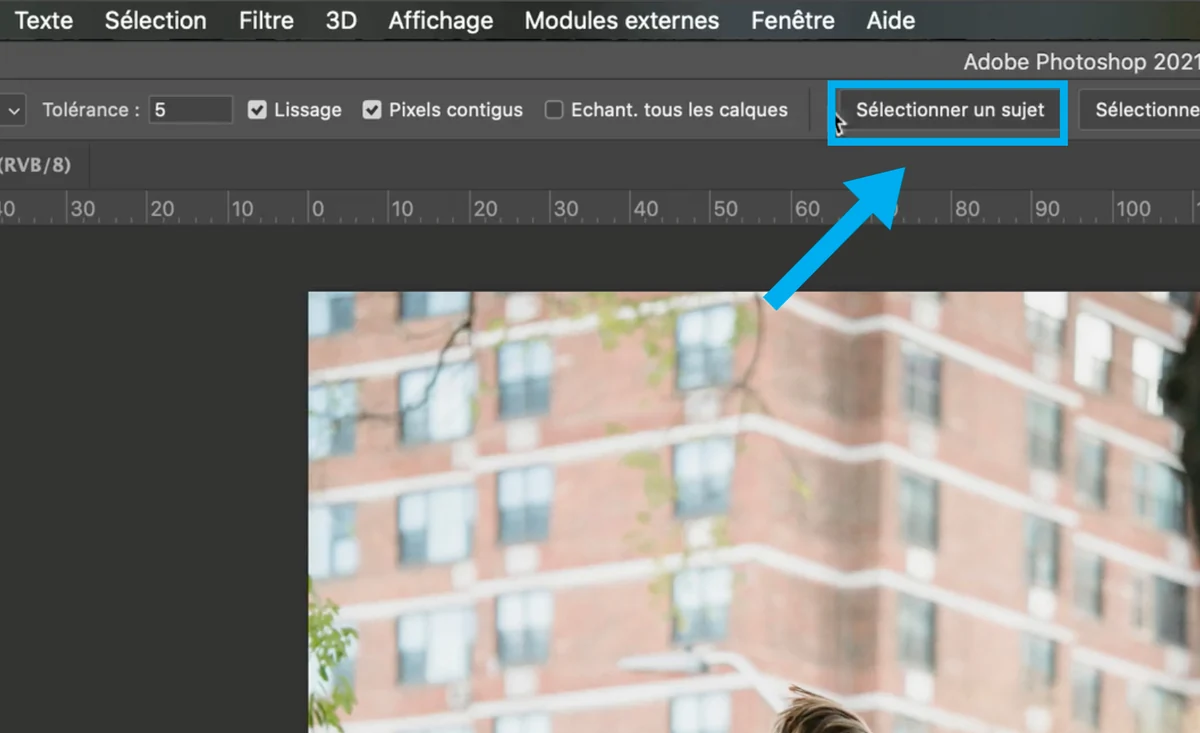
Task: Click the horizontal ruler above the canvas
Action: tap(600, 207)
